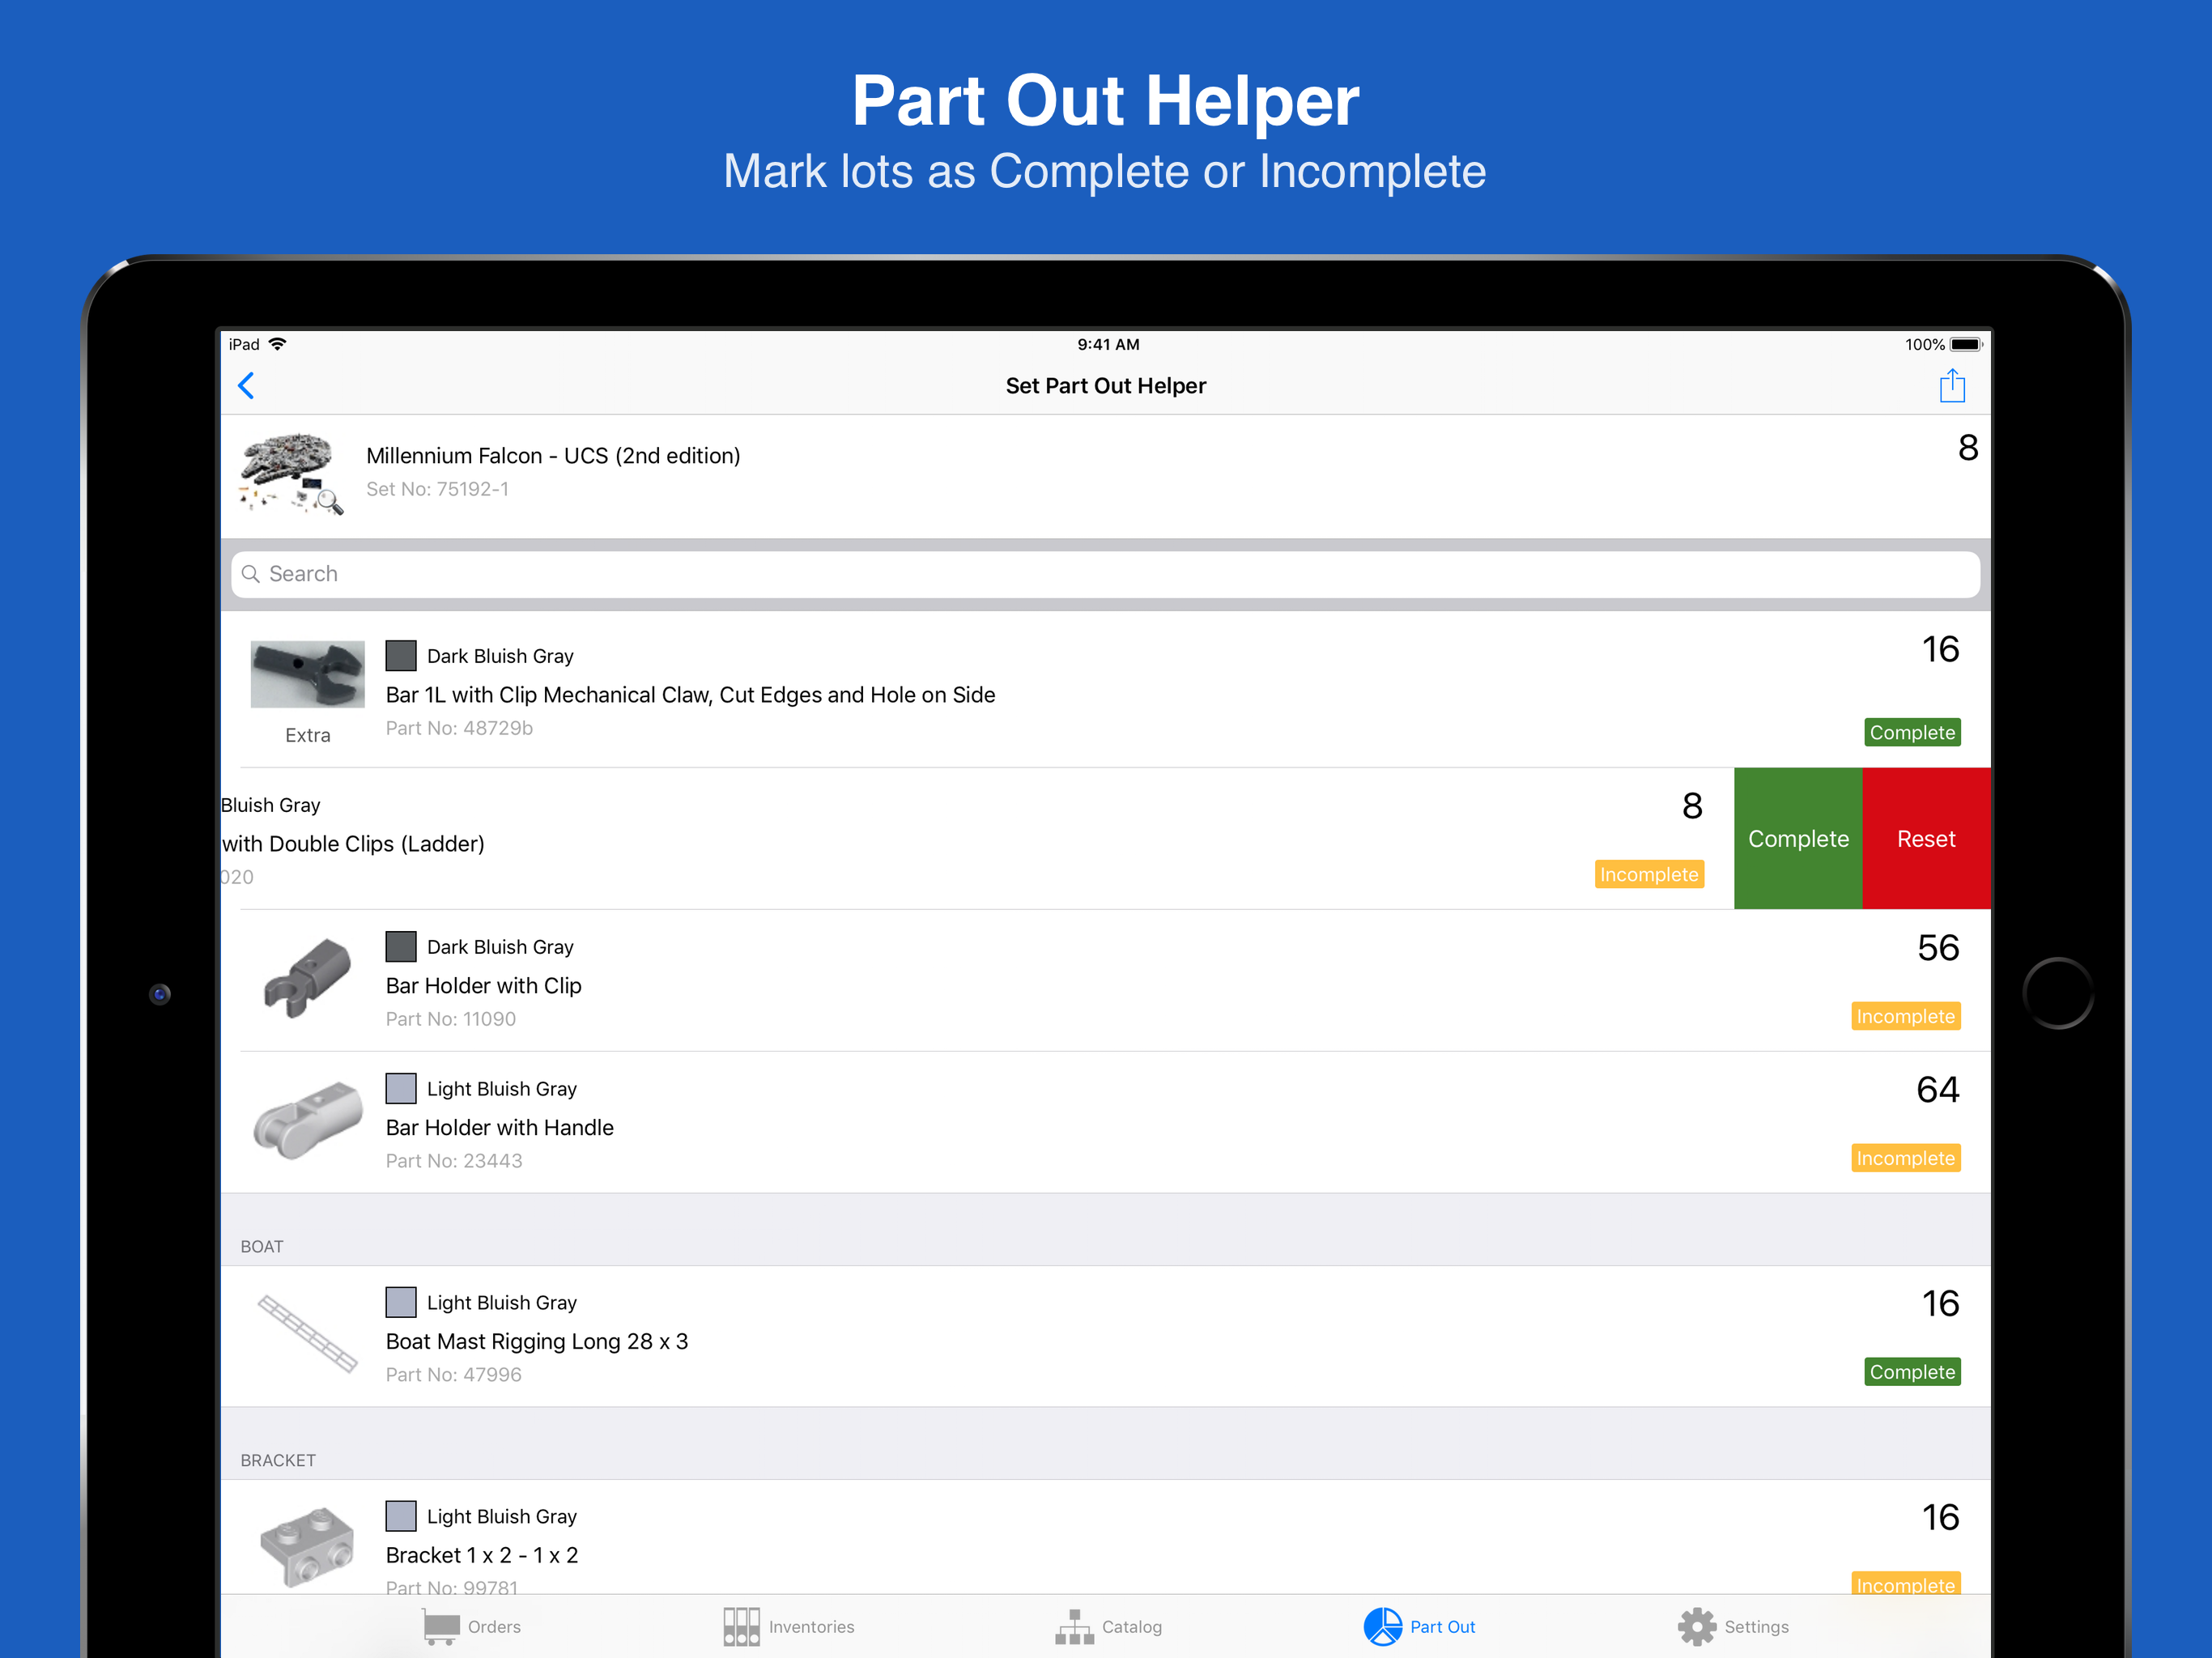Tap 'Part No: 23443' label
This screenshot has width=2212, height=1658.
click(x=454, y=1161)
